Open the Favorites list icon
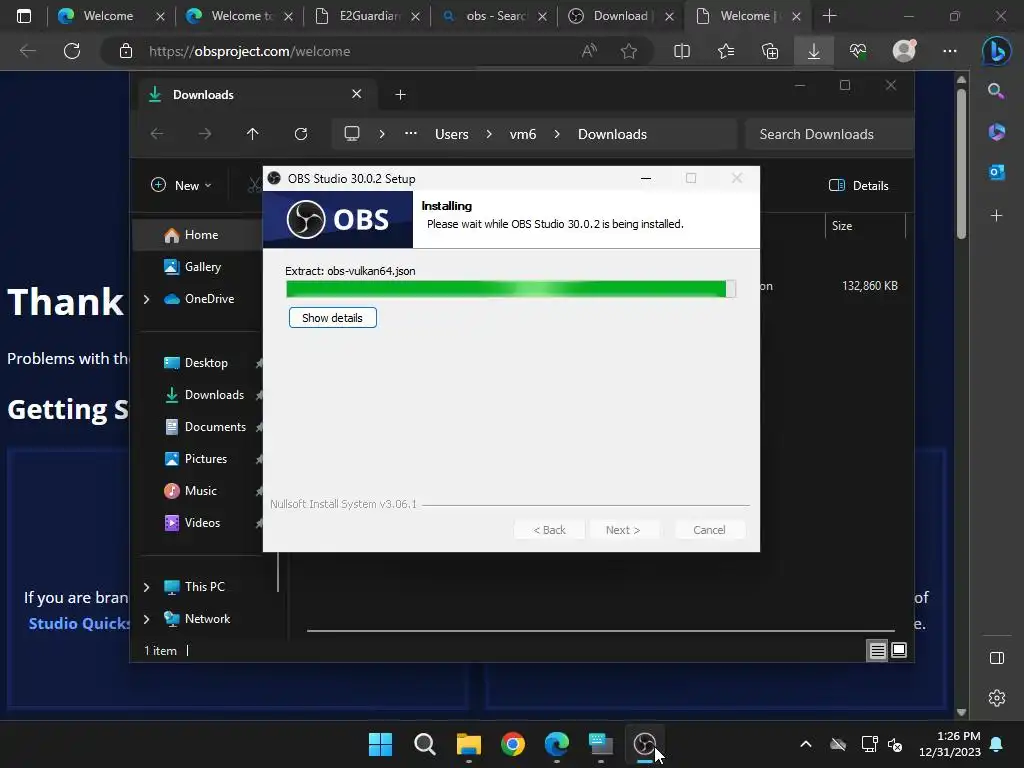Image resolution: width=1024 pixels, height=768 pixels. pos(726,51)
